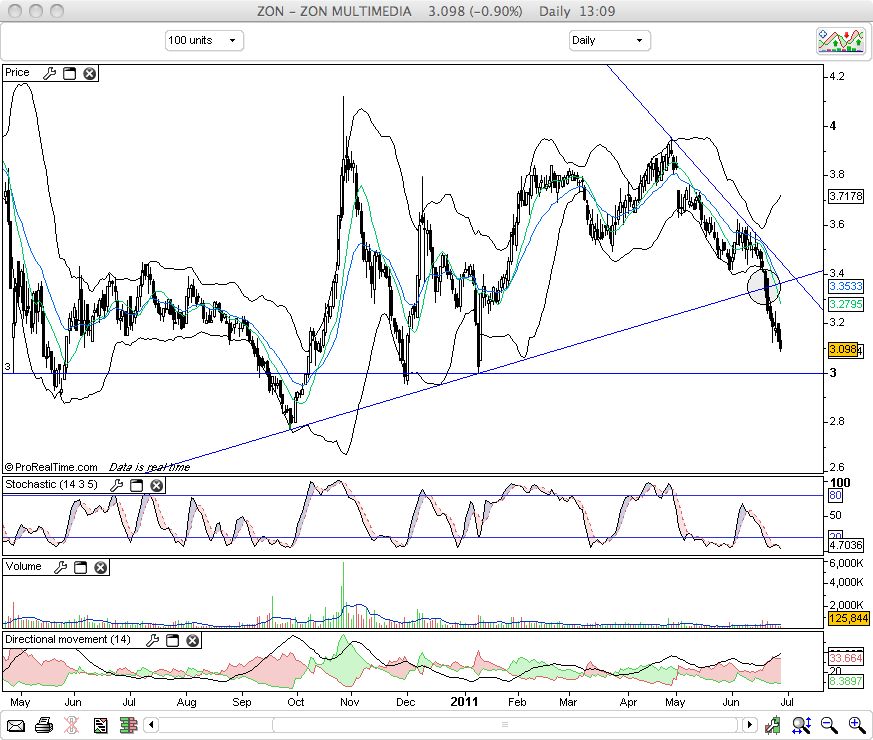Click the green and red bars icon
This screenshot has height=740, width=873.
129,726
